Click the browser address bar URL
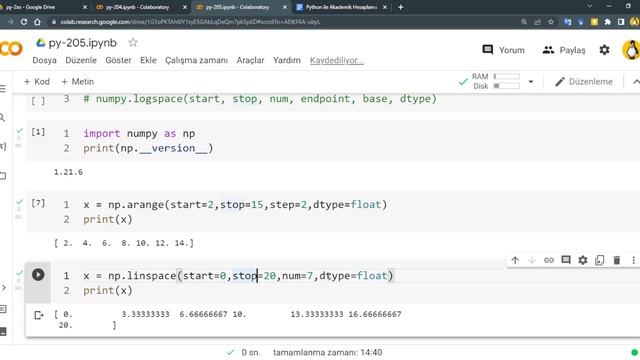The width and height of the screenshot is (640, 360). click(x=190, y=22)
